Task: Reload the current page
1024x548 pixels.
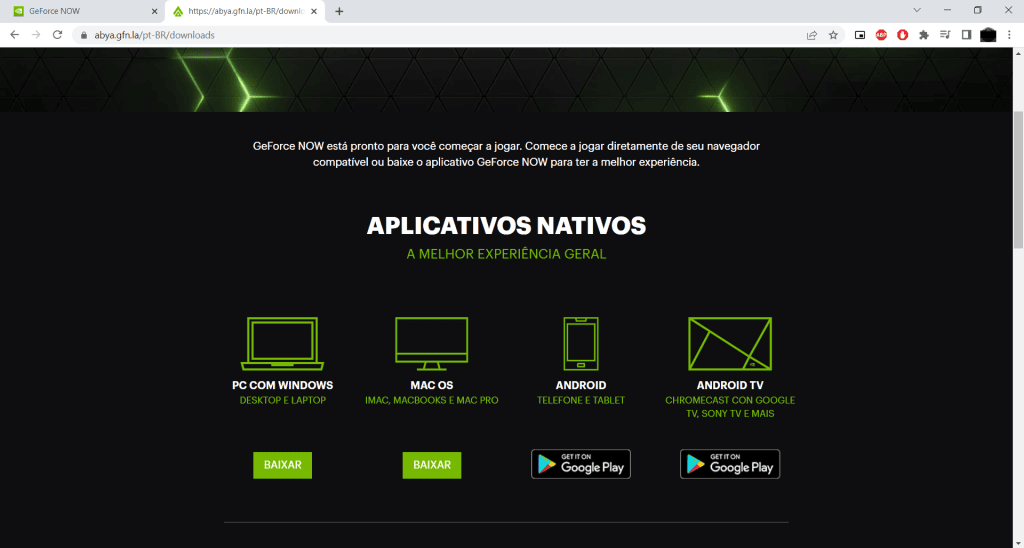Action: 57,35
